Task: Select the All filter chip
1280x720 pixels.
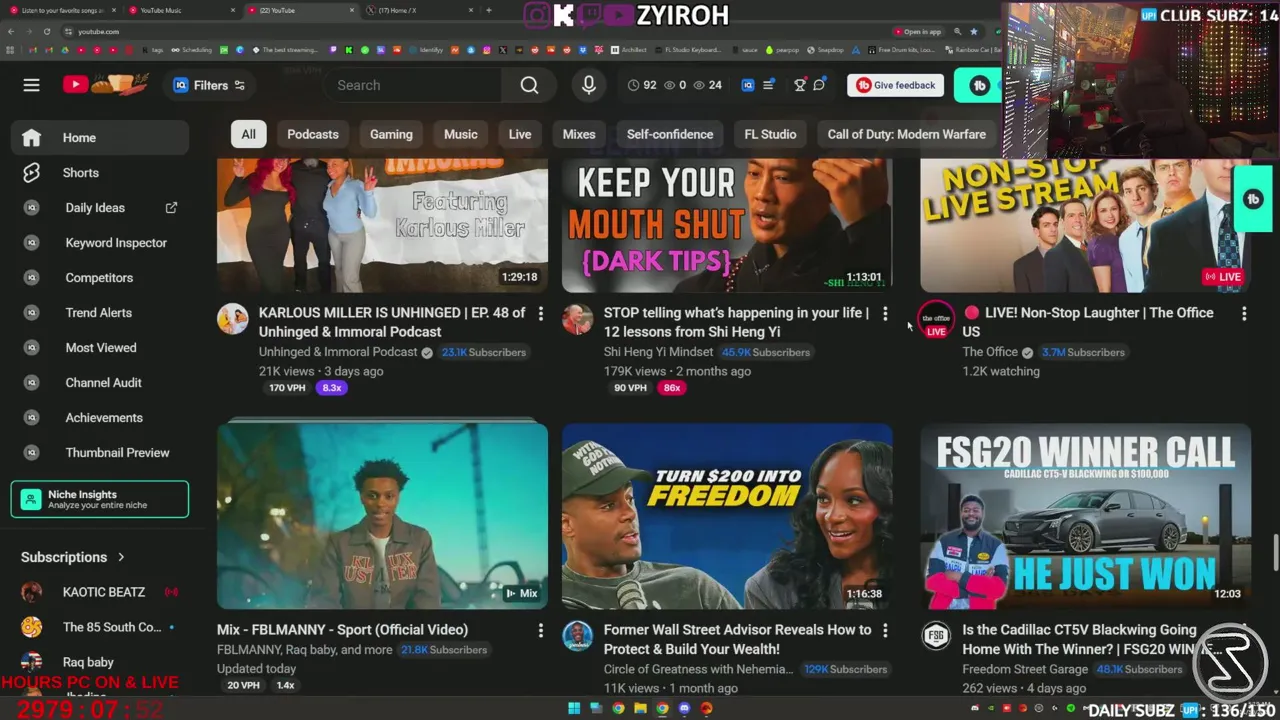Action: pyautogui.click(x=248, y=134)
